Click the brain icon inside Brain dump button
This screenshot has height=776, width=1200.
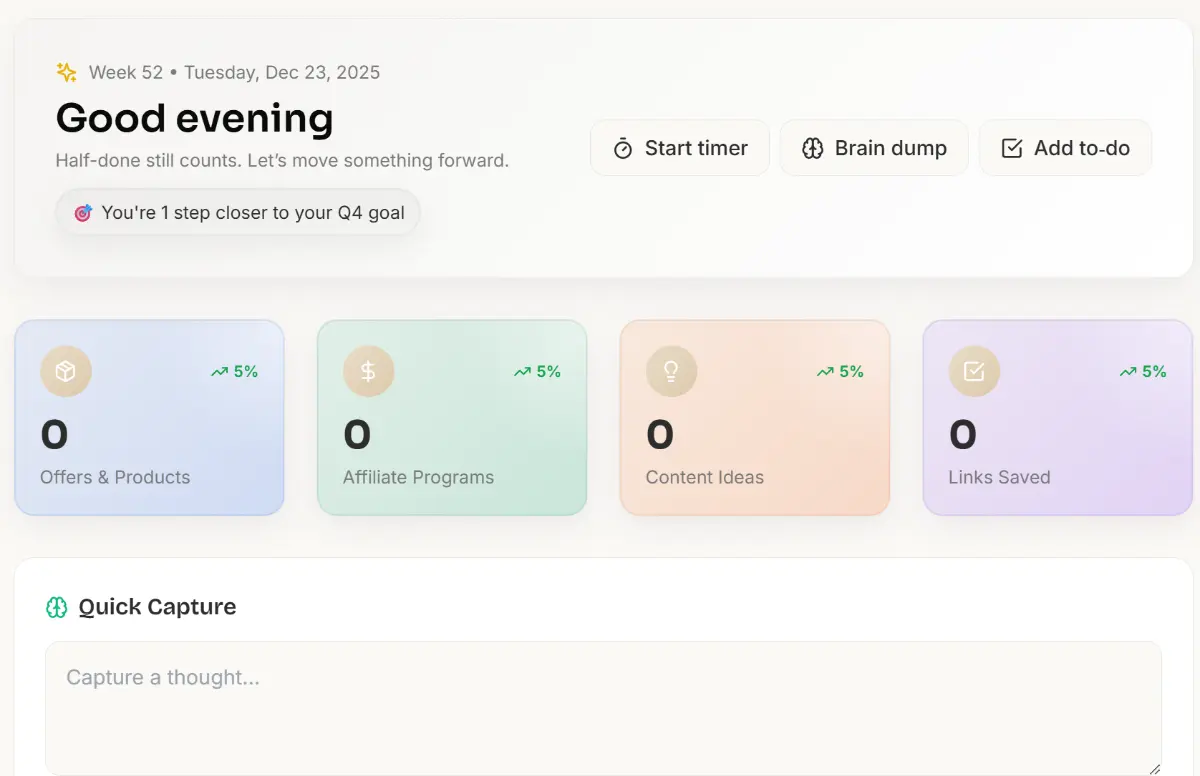(813, 147)
